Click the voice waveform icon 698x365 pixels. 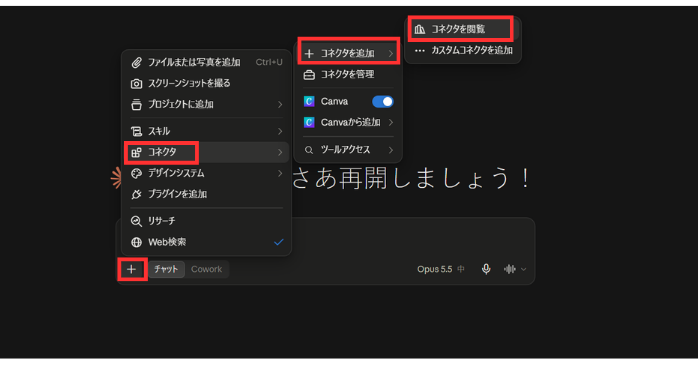[x=509, y=269]
